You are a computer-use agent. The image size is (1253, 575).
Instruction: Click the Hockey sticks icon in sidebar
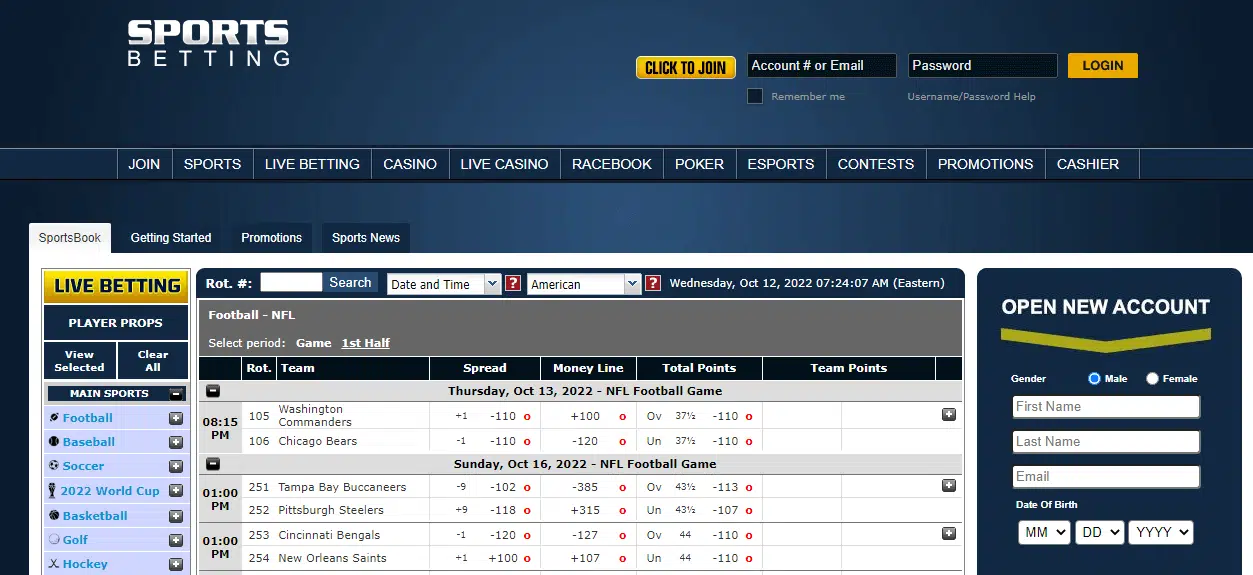coord(54,564)
